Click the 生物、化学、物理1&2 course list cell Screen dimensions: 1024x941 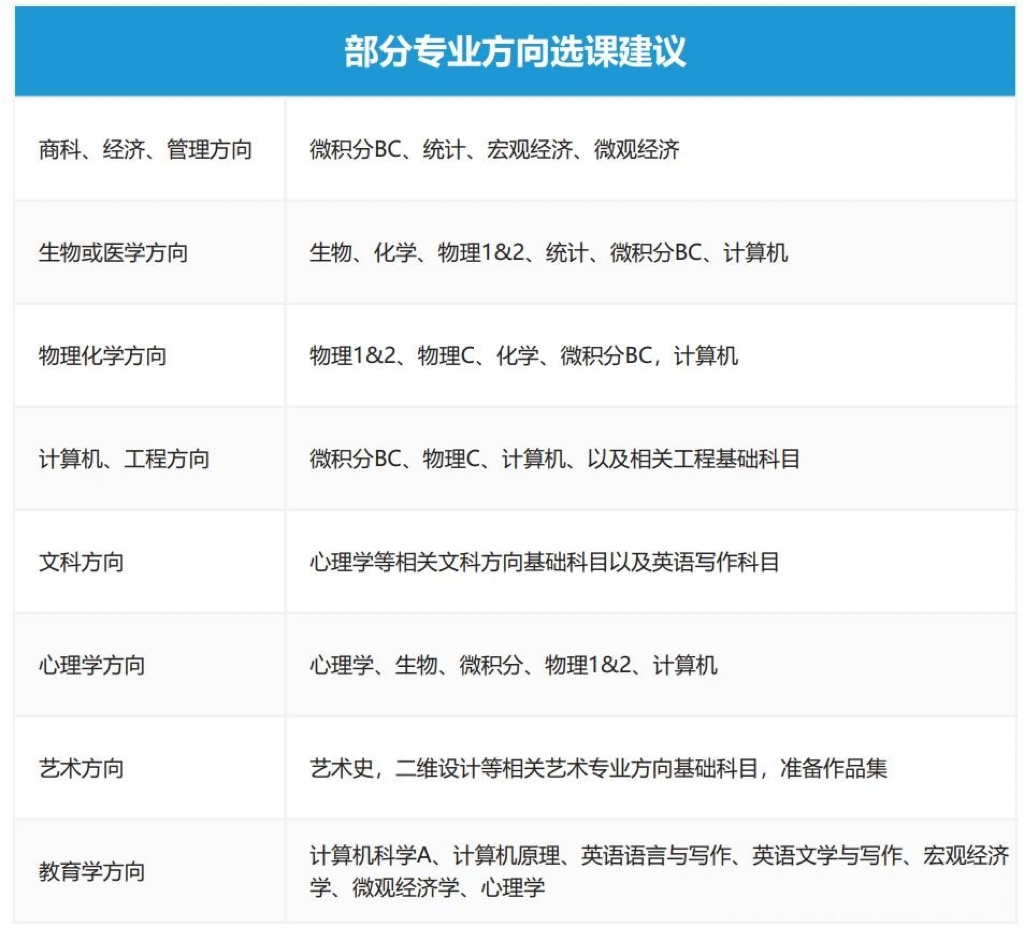pyautogui.click(x=650, y=253)
